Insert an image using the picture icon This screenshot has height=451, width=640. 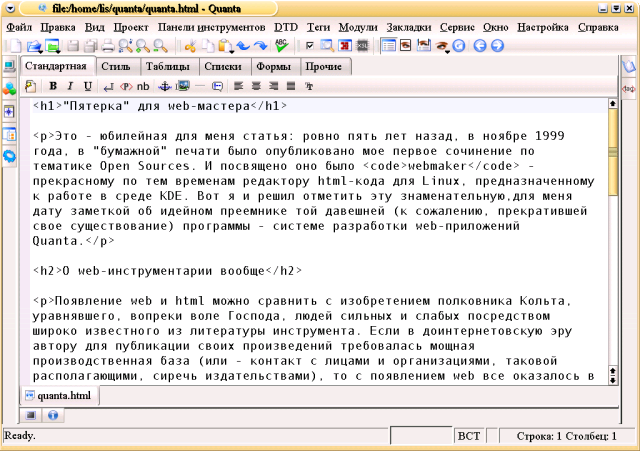pyautogui.click(x=183, y=86)
